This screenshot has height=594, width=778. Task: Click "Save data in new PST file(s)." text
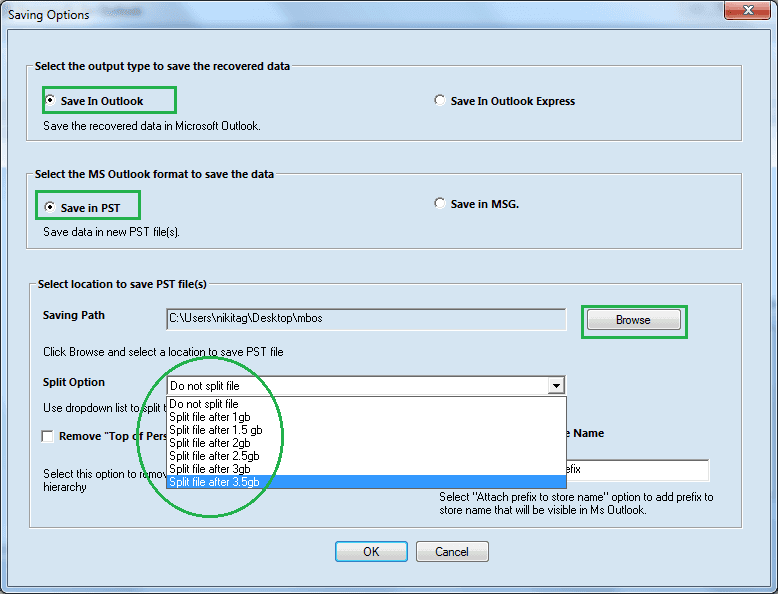tap(111, 232)
